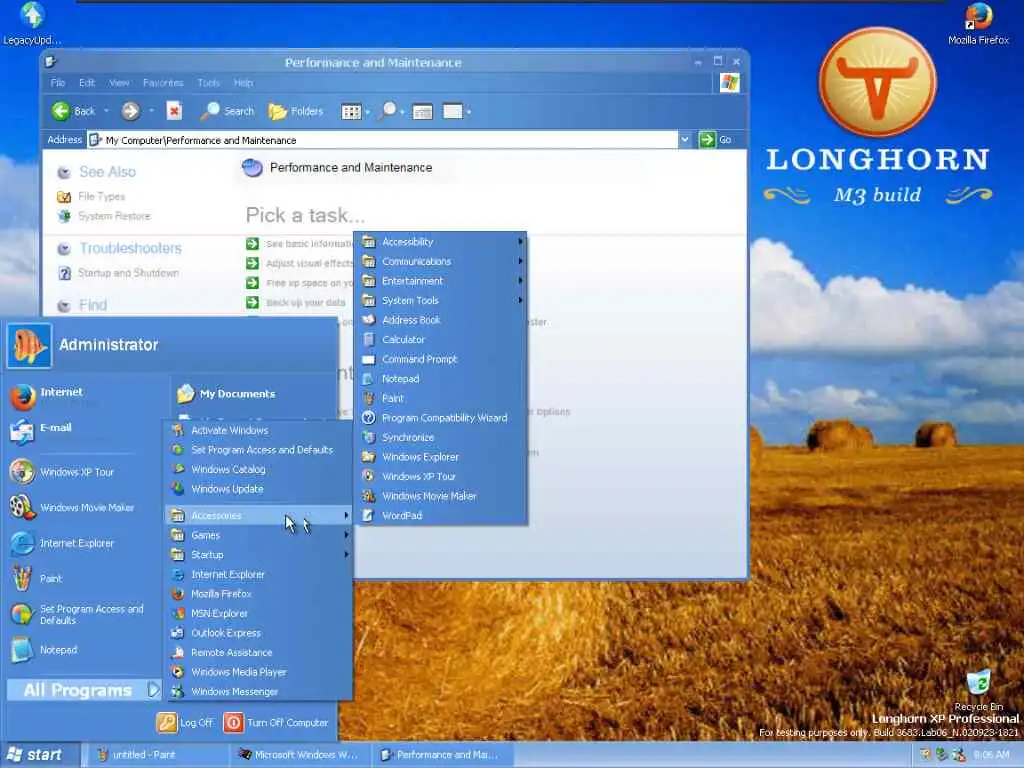Open Windows Explorer from Accessories
The image size is (1024, 768).
(441, 457)
